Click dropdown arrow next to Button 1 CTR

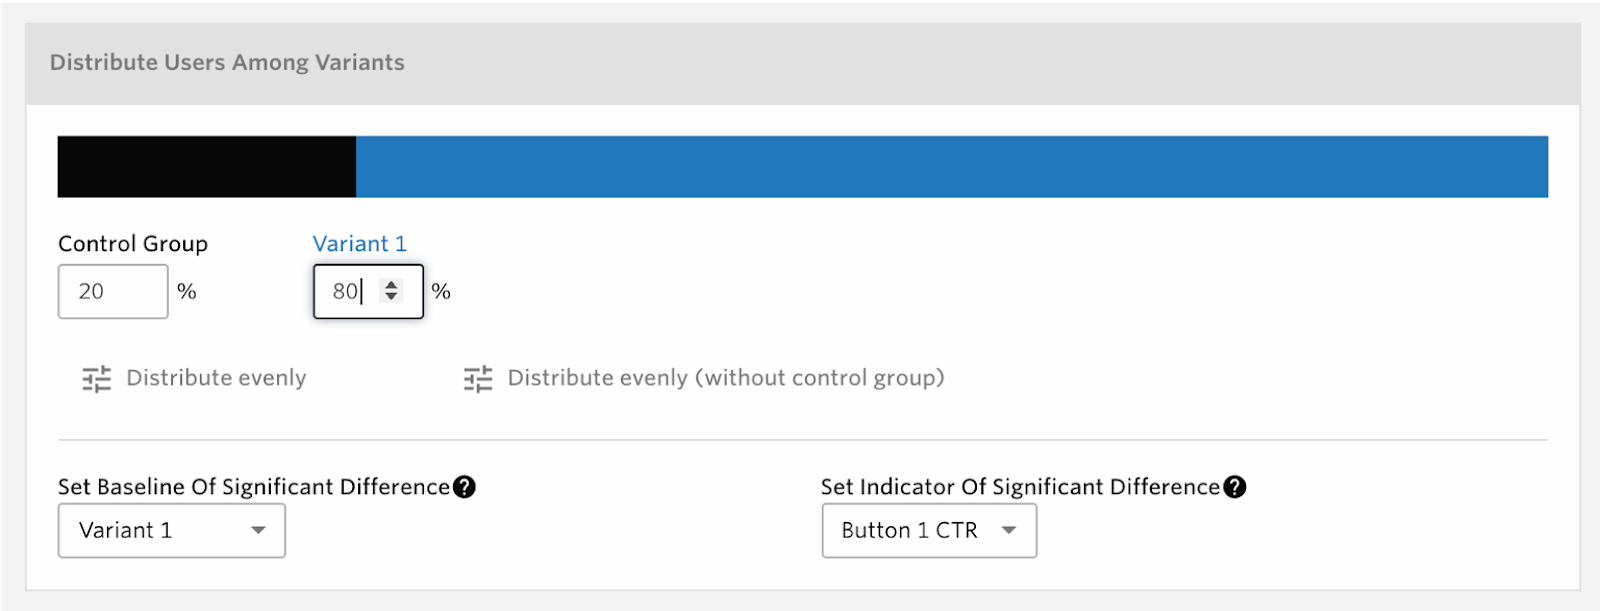1009,530
